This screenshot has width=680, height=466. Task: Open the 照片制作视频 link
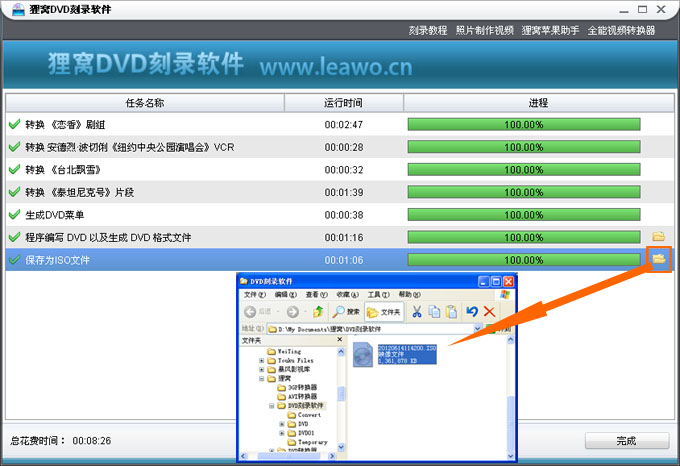[x=484, y=30]
